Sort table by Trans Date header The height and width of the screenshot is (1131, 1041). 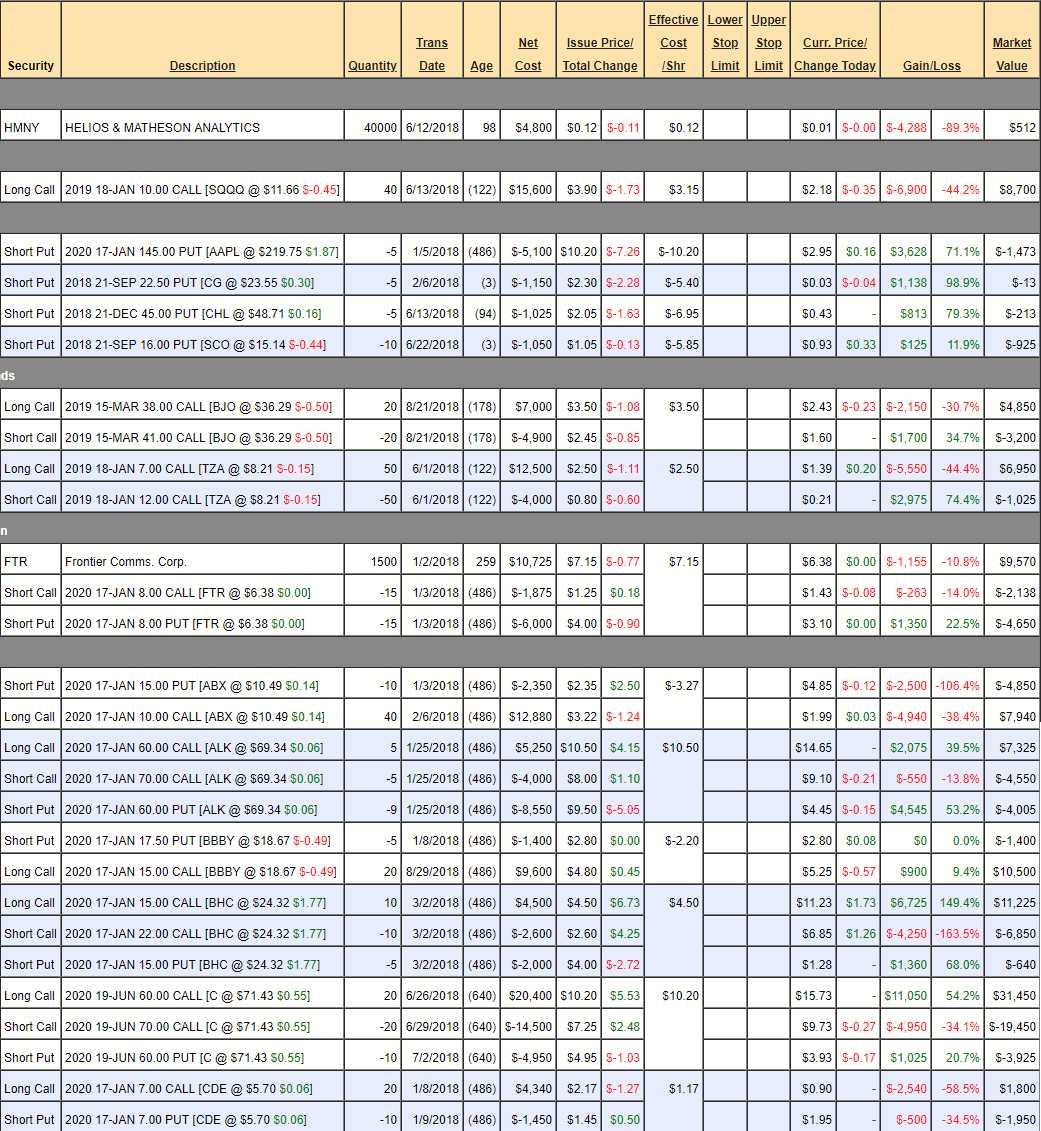point(432,54)
